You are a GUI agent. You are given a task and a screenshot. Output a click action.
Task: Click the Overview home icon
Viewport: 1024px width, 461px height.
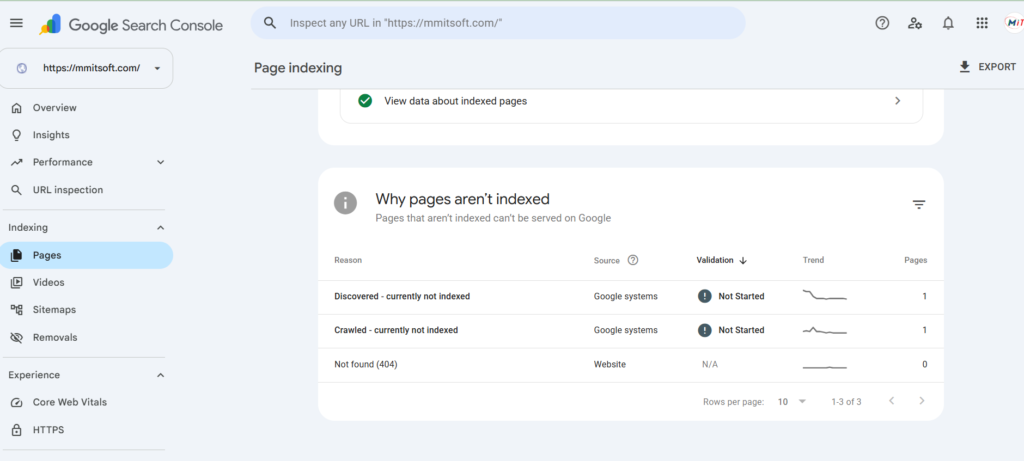point(17,108)
